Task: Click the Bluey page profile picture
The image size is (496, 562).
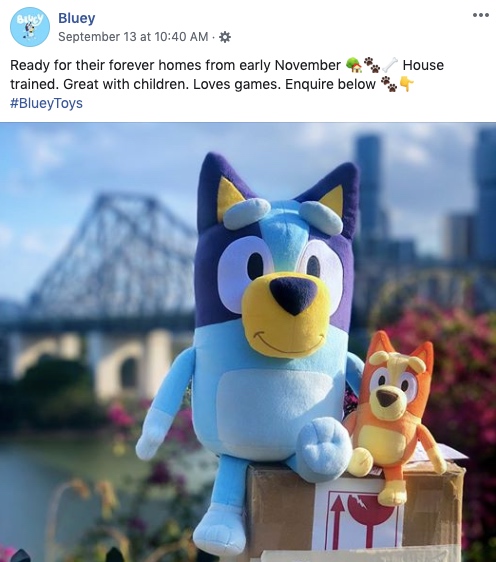Action: (30, 27)
